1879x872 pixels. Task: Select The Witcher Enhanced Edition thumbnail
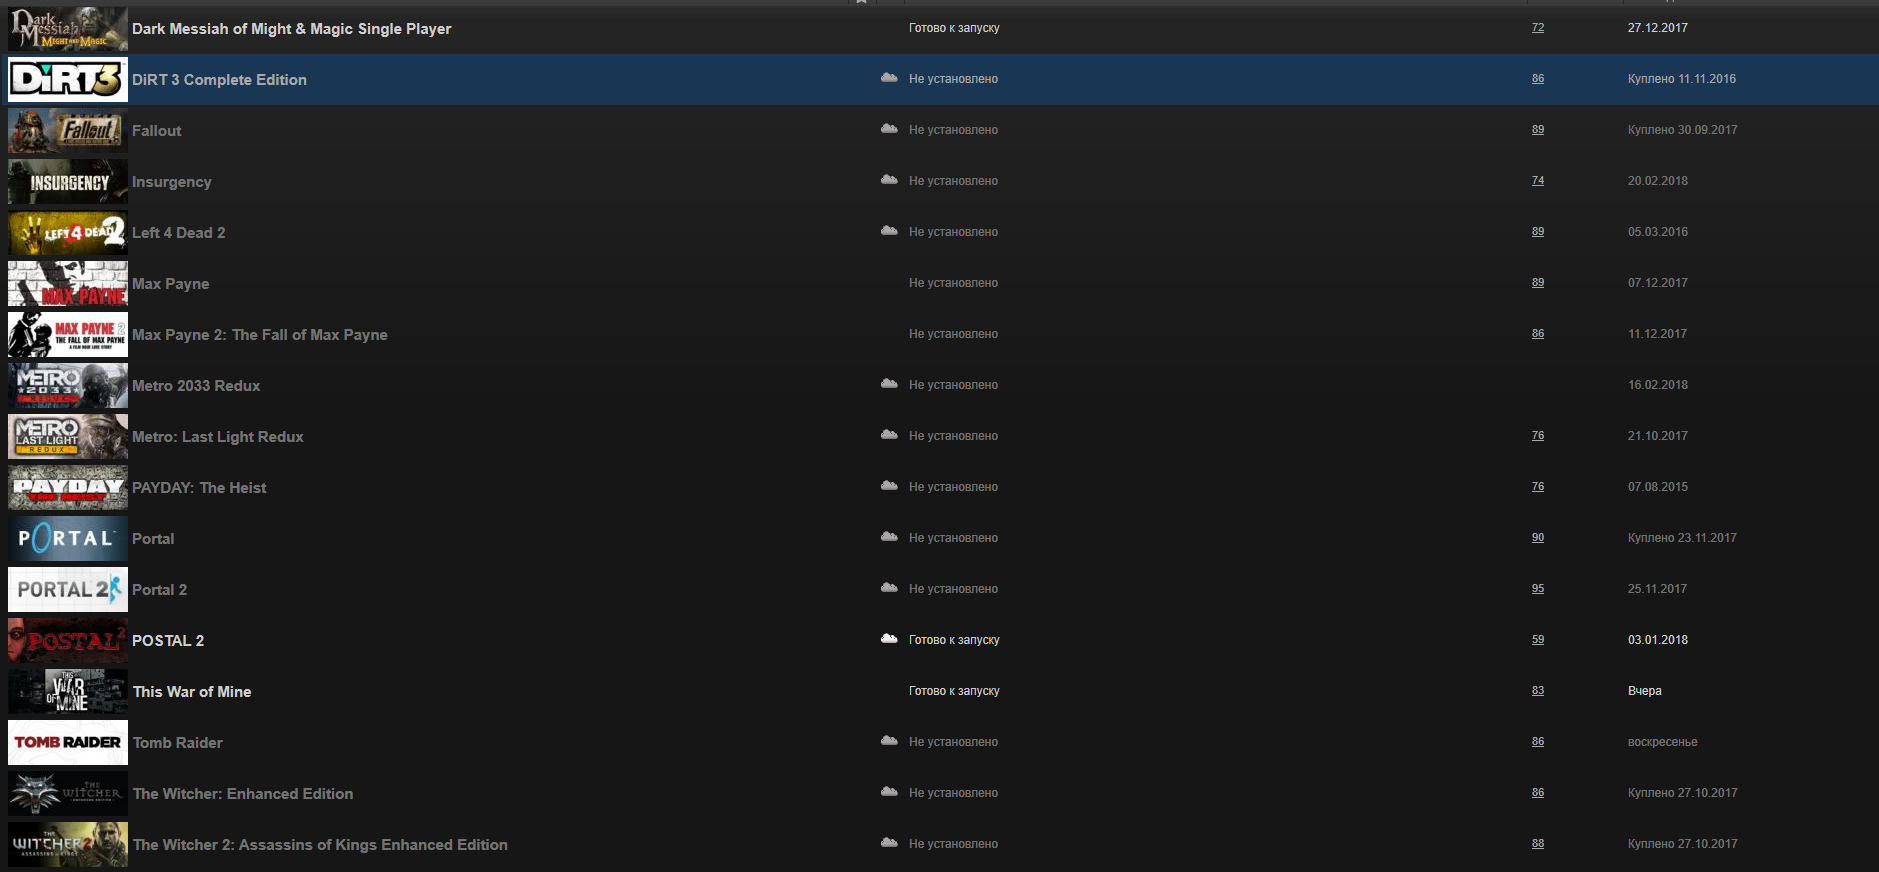(x=68, y=793)
